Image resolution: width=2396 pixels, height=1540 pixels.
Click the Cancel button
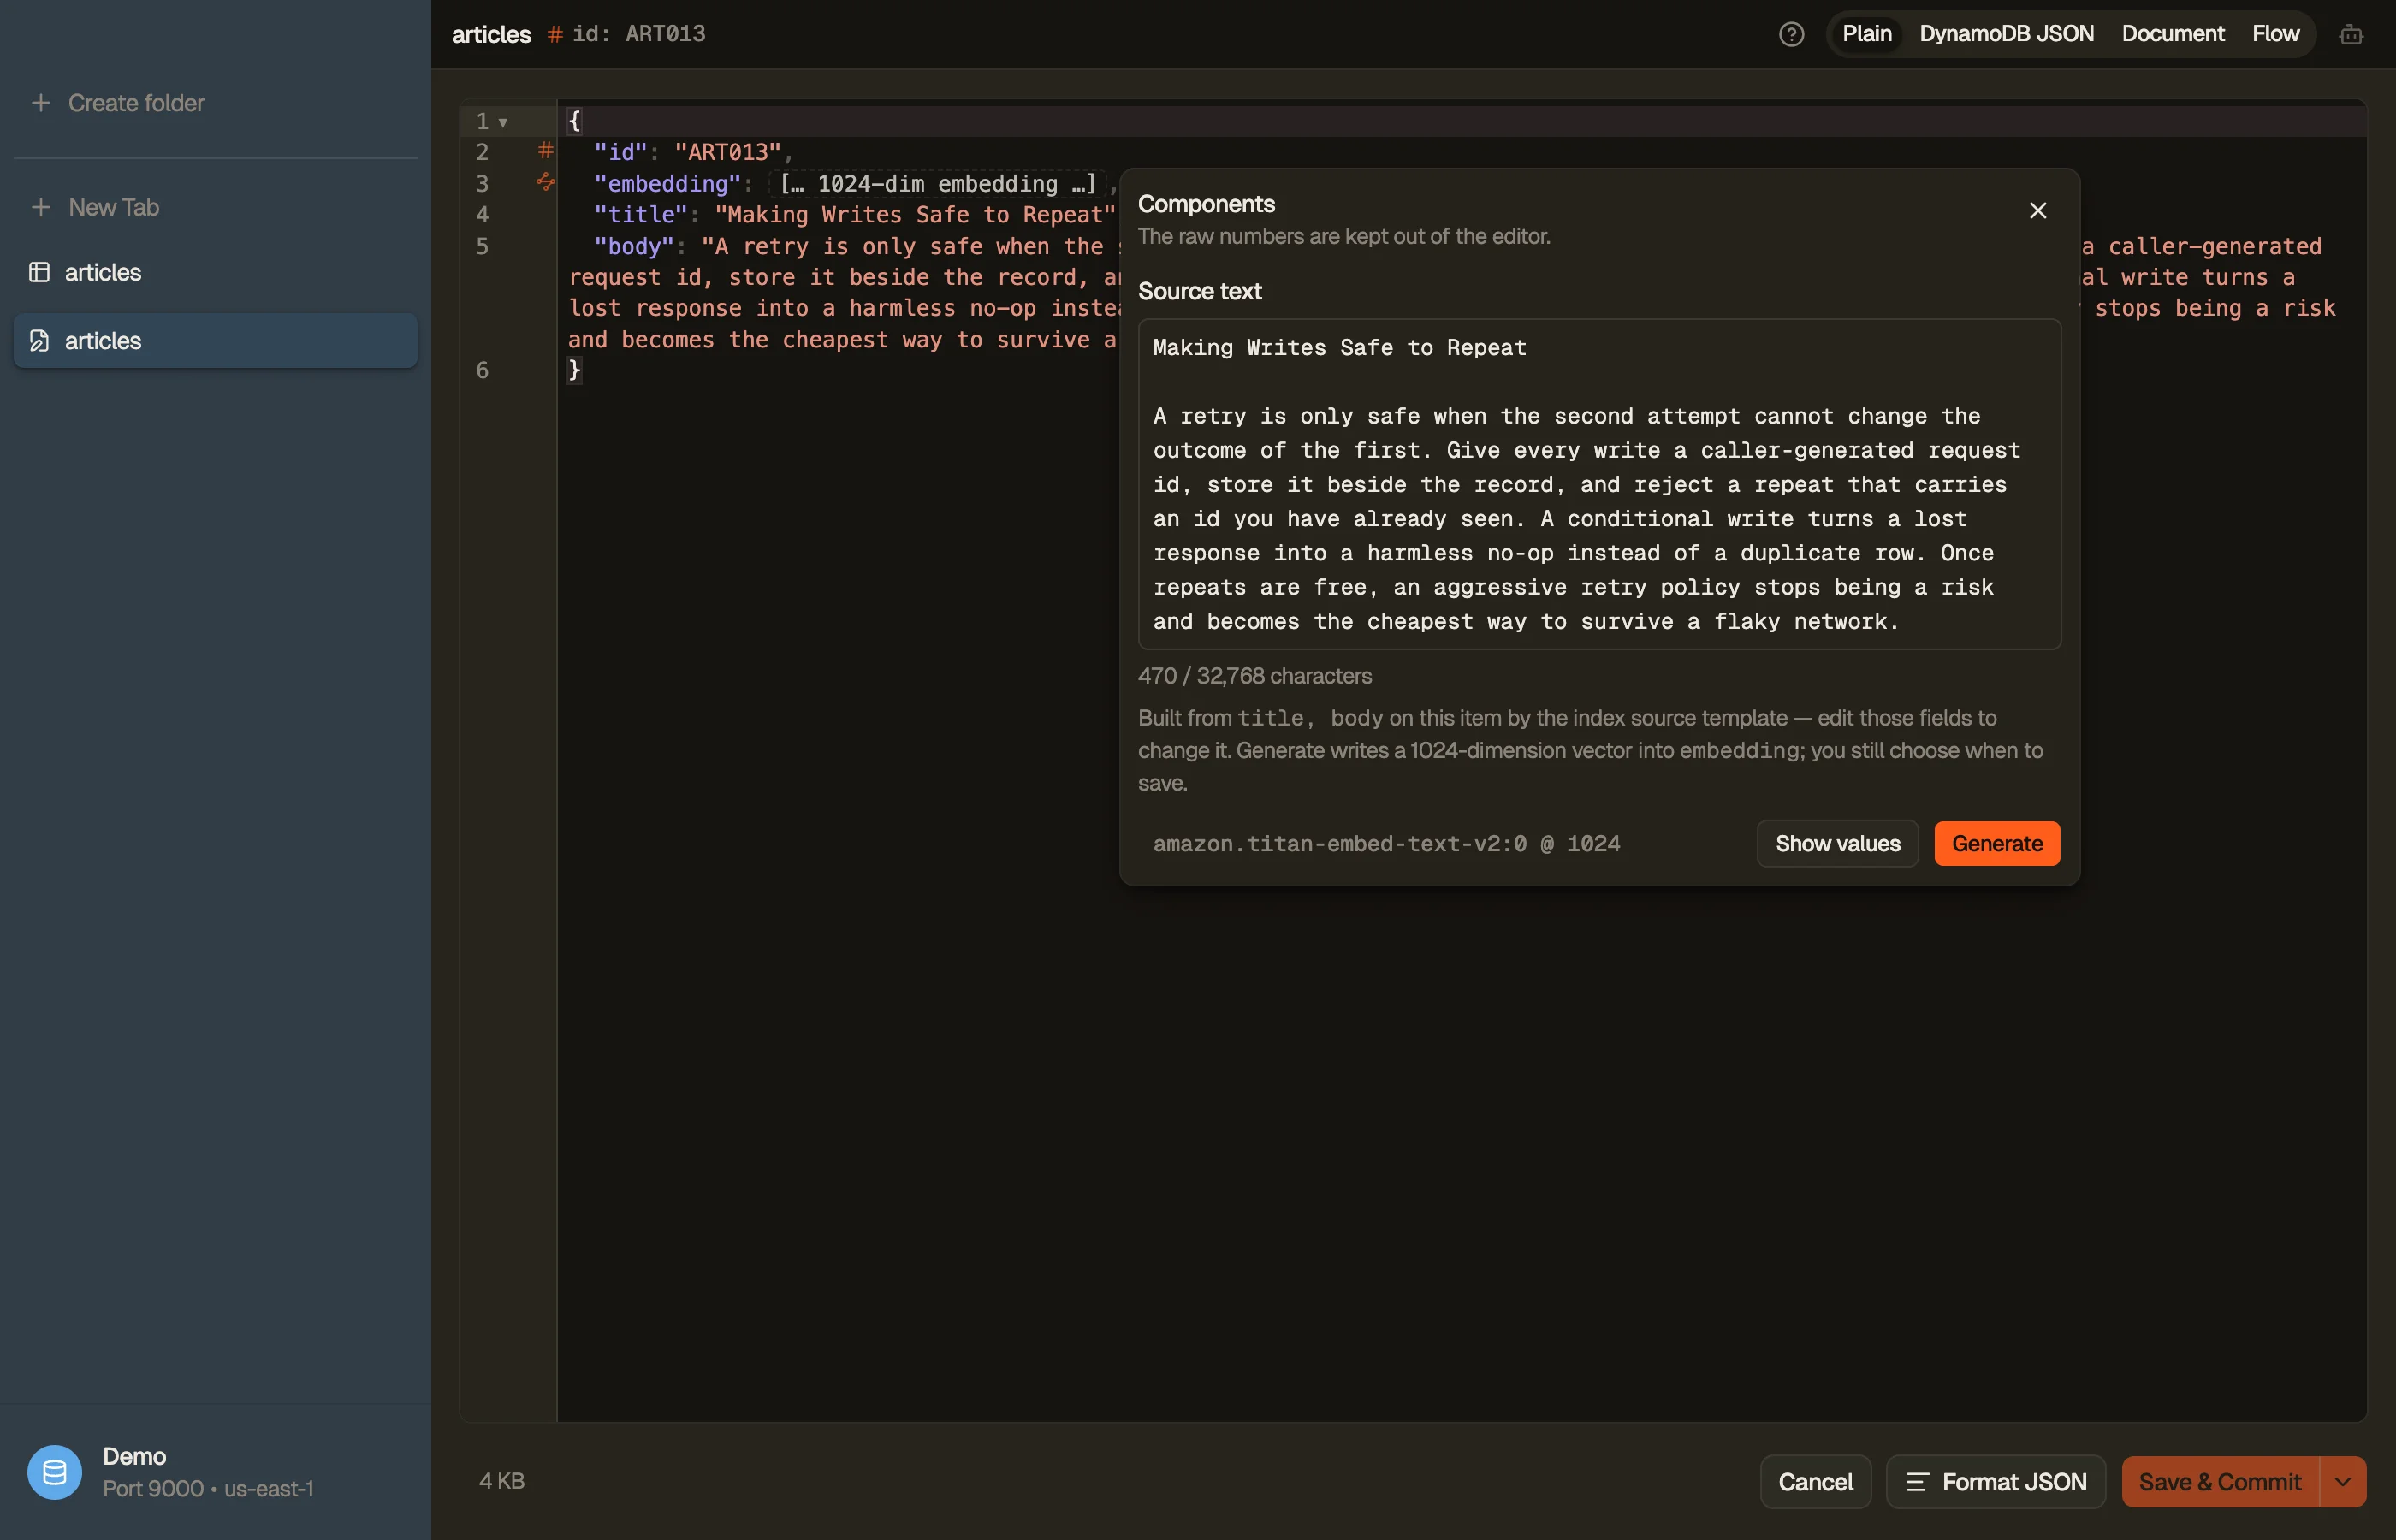click(1815, 1481)
